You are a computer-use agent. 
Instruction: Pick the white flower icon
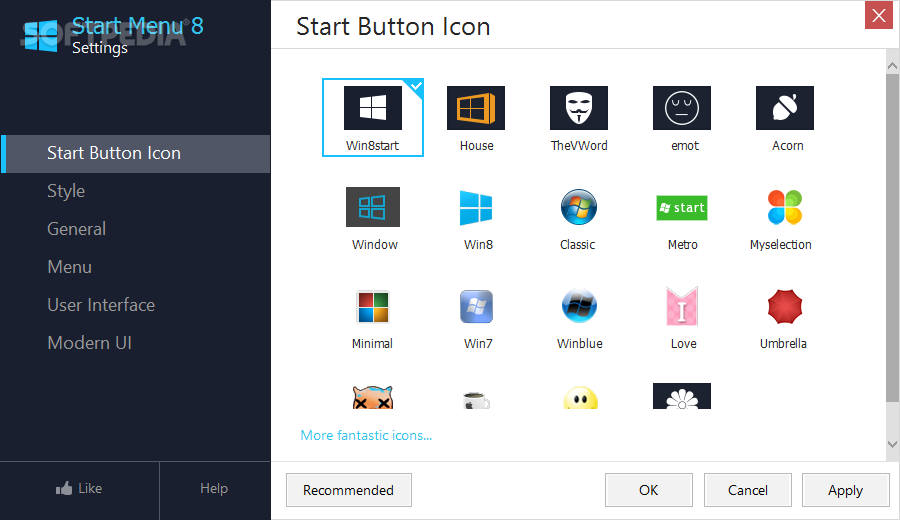point(682,396)
